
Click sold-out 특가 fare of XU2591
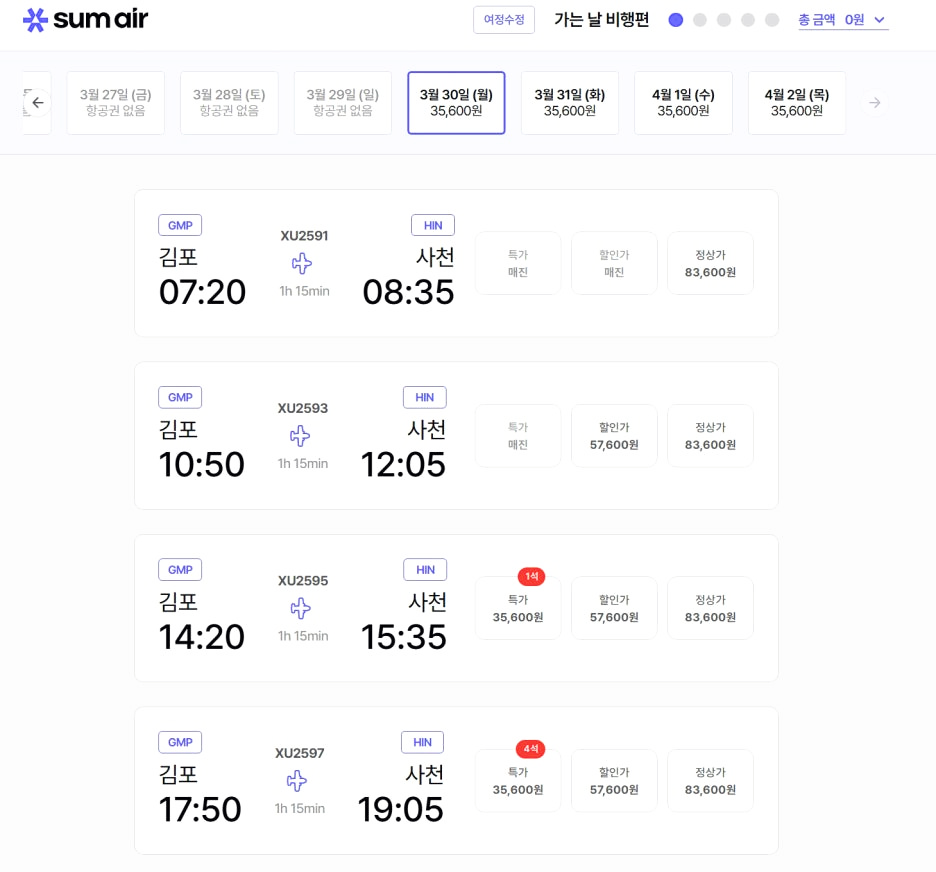coord(518,263)
